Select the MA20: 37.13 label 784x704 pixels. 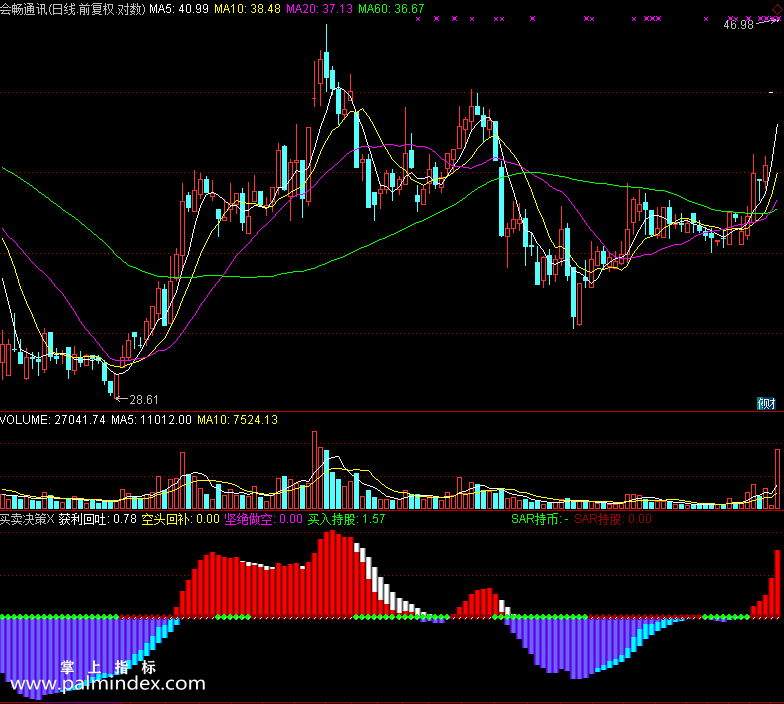(x=319, y=9)
